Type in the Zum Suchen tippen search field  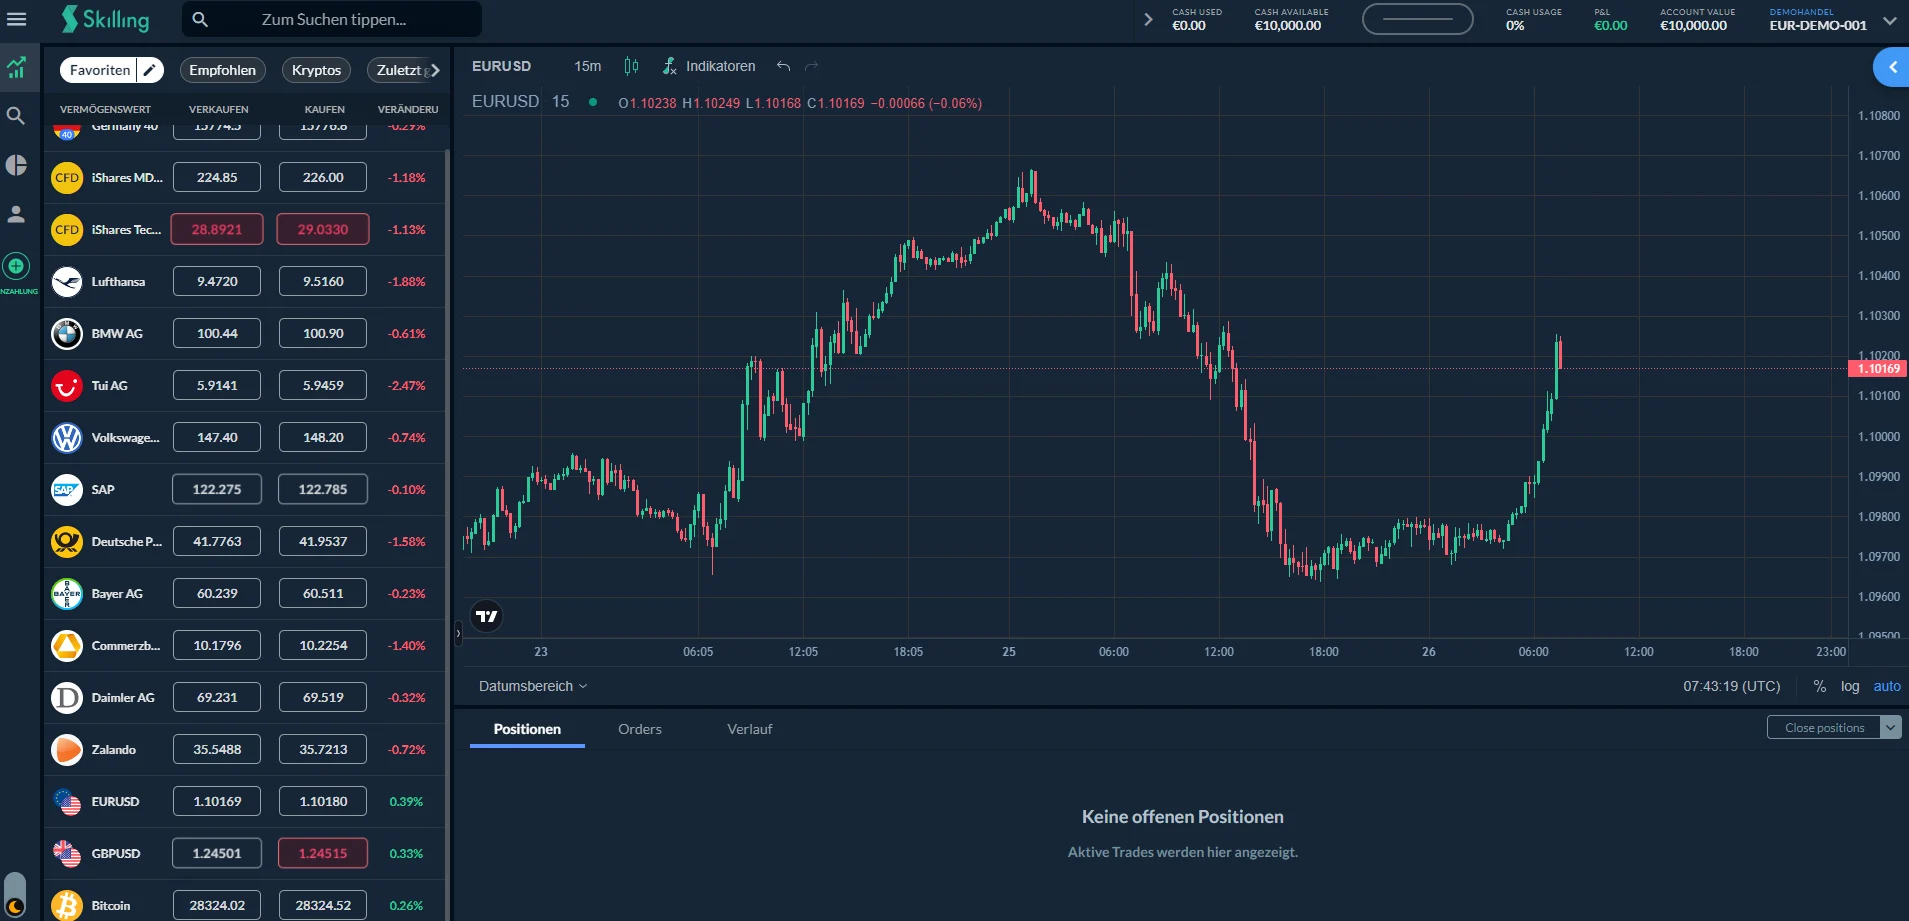pos(330,18)
